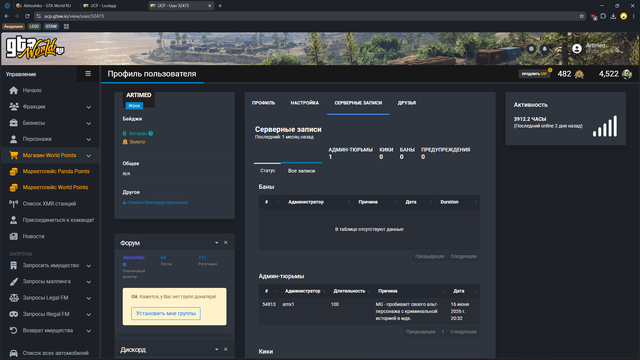Image resolution: width=640 pixels, height=360 pixels.
Task: Click the 4,522 points coin icon
Action: coord(627,74)
